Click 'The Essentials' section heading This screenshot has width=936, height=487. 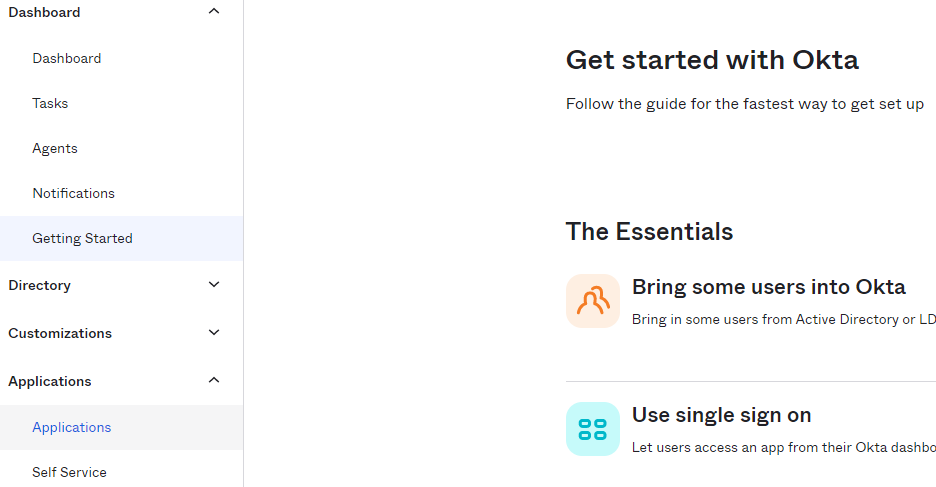[649, 232]
